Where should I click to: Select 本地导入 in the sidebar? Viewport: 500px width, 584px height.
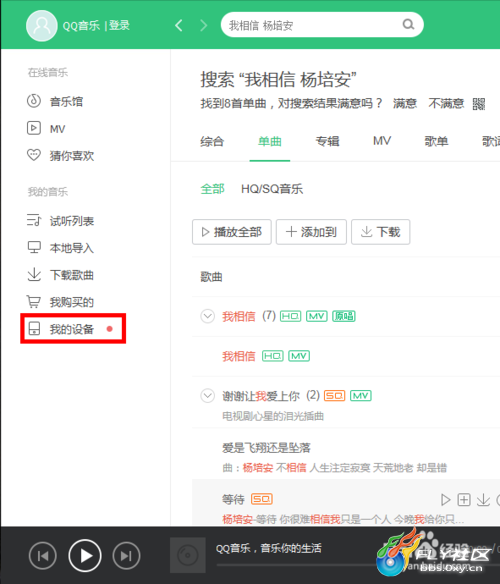click(60, 248)
